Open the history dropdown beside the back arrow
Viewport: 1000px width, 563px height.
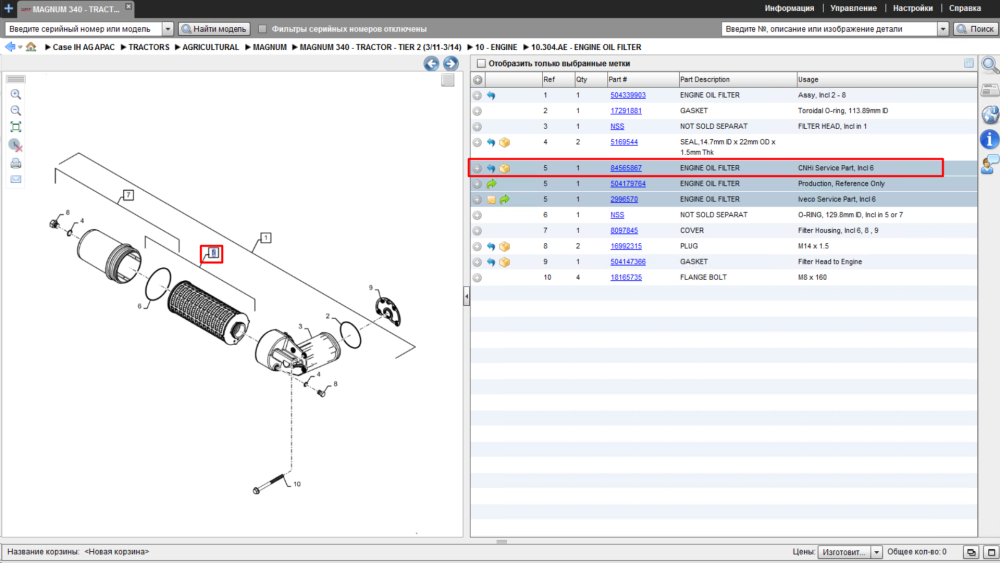(x=20, y=47)
